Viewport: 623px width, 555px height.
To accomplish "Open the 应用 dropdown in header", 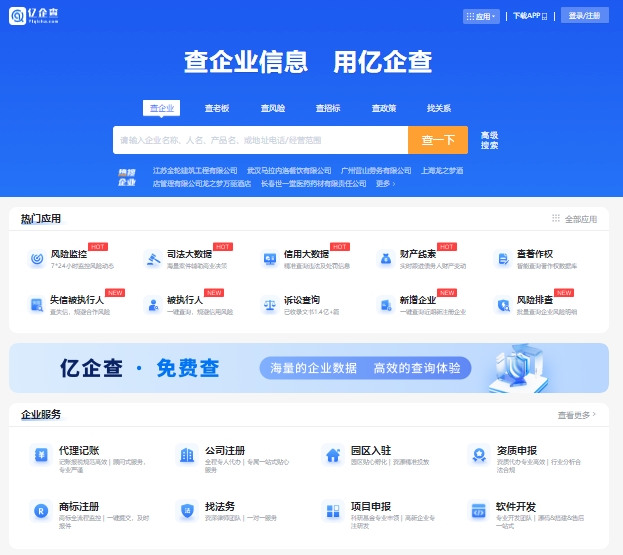I will 481,16.
